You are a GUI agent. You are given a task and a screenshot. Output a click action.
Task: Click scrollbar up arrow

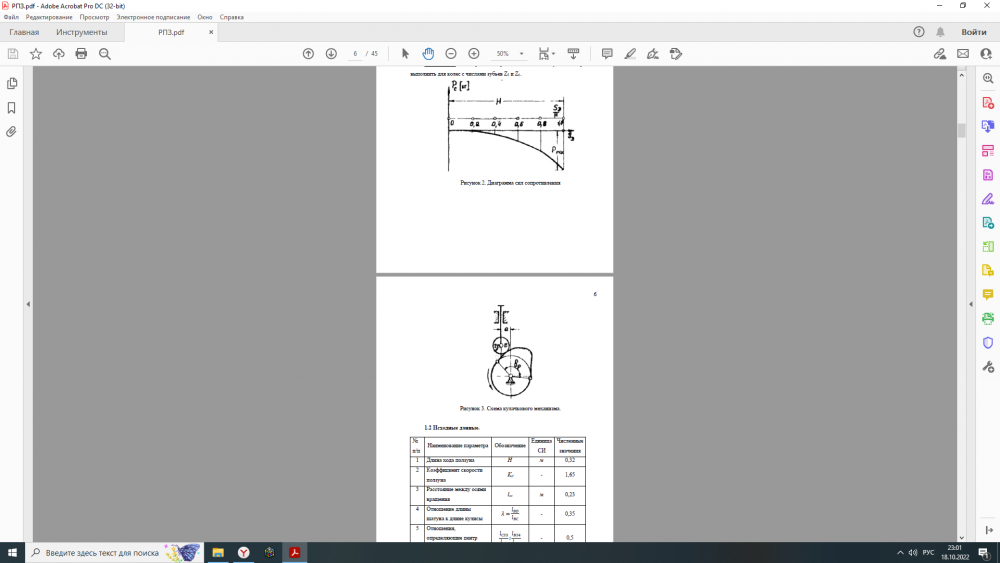[962, 75]
